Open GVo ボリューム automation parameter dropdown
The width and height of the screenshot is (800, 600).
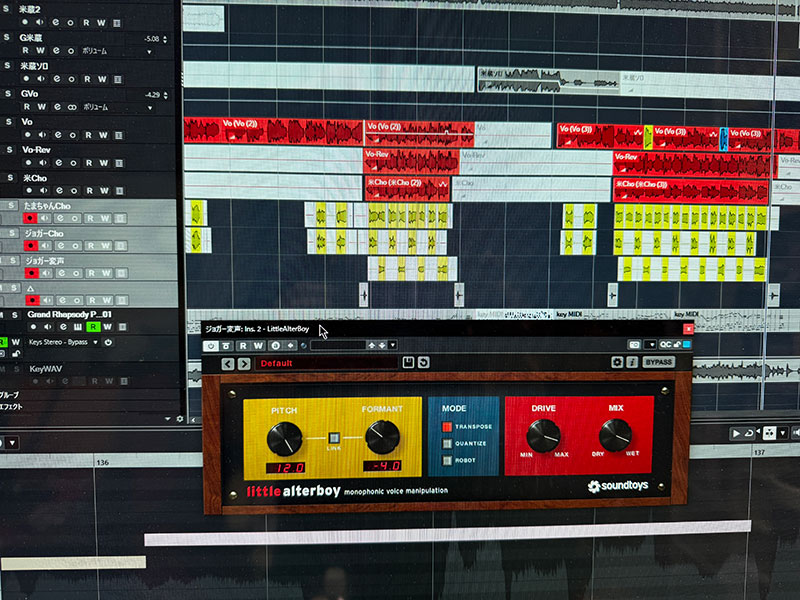(x=150, y=108)
